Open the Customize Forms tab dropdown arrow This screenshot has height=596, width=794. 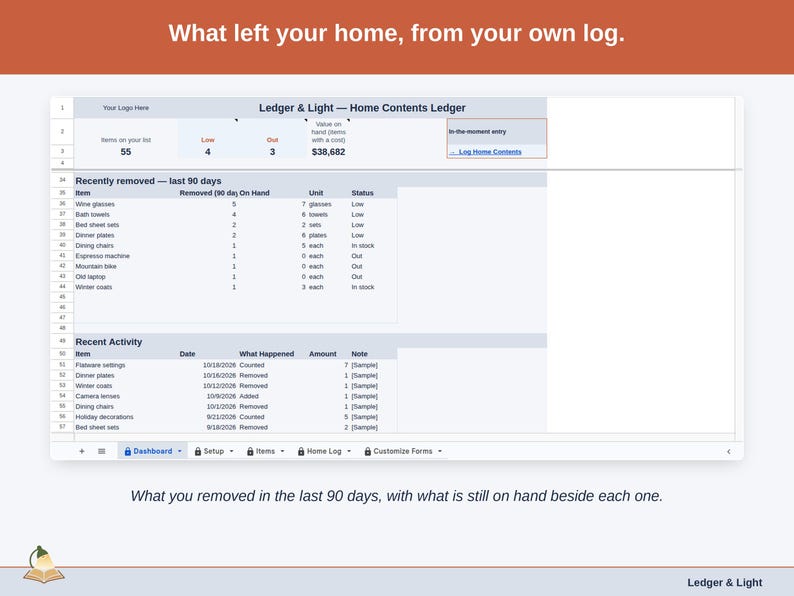click(440, 451)
